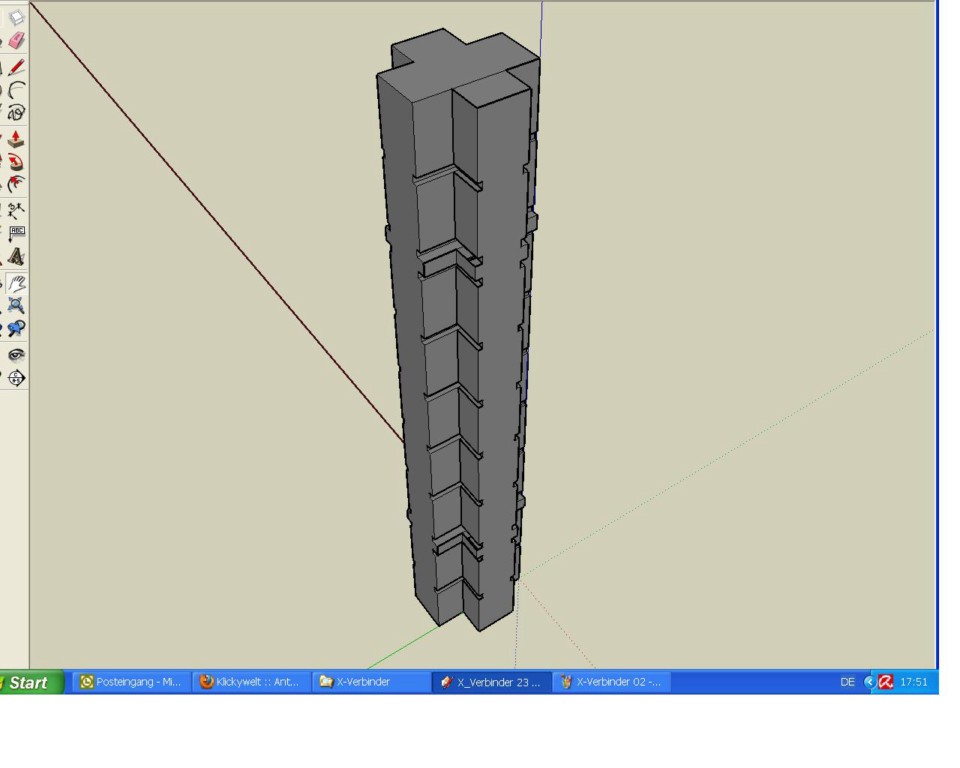This screenshot has height=768, width=960.
Task: Select the Offset tool
Action: pyautogui.click(x=16, y=184)
